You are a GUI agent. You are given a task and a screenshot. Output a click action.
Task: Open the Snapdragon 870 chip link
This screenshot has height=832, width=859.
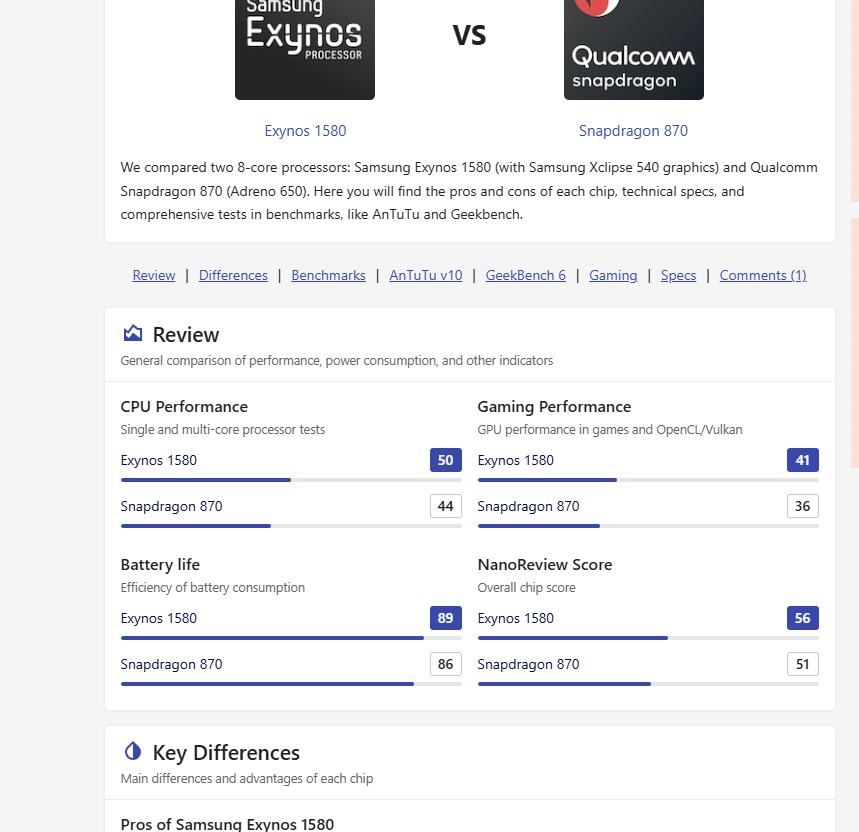(633, 131)
